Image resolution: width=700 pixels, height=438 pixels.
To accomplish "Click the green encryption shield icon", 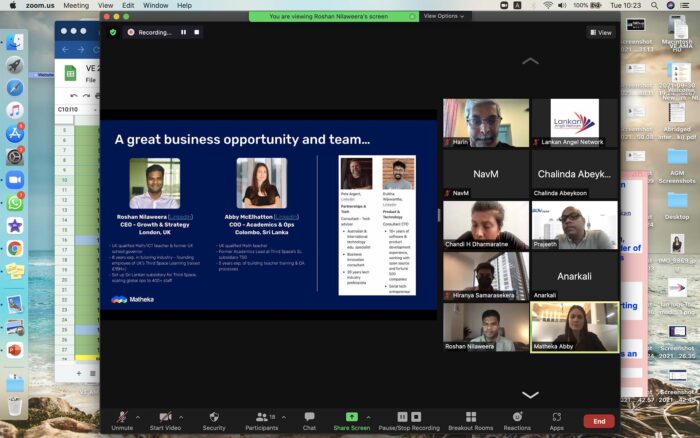I will tap(113, 32).
